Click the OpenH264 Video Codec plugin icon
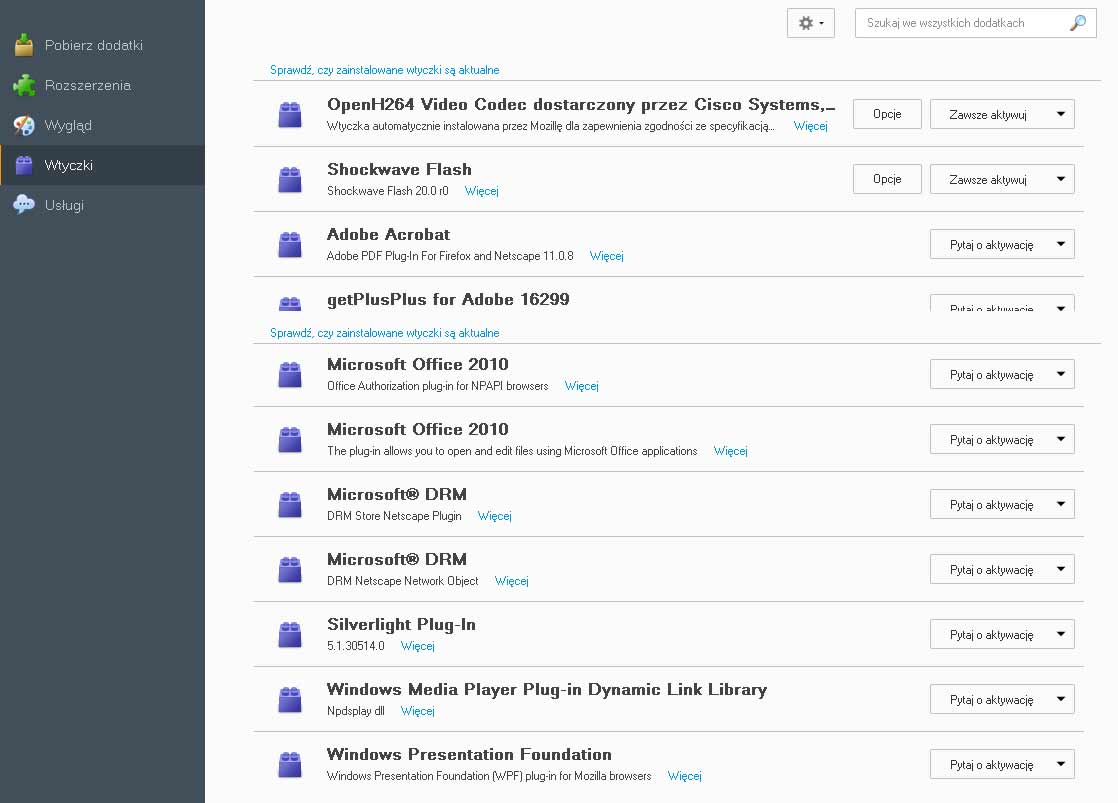The image size is (1118, 803). tap(289, 115)
